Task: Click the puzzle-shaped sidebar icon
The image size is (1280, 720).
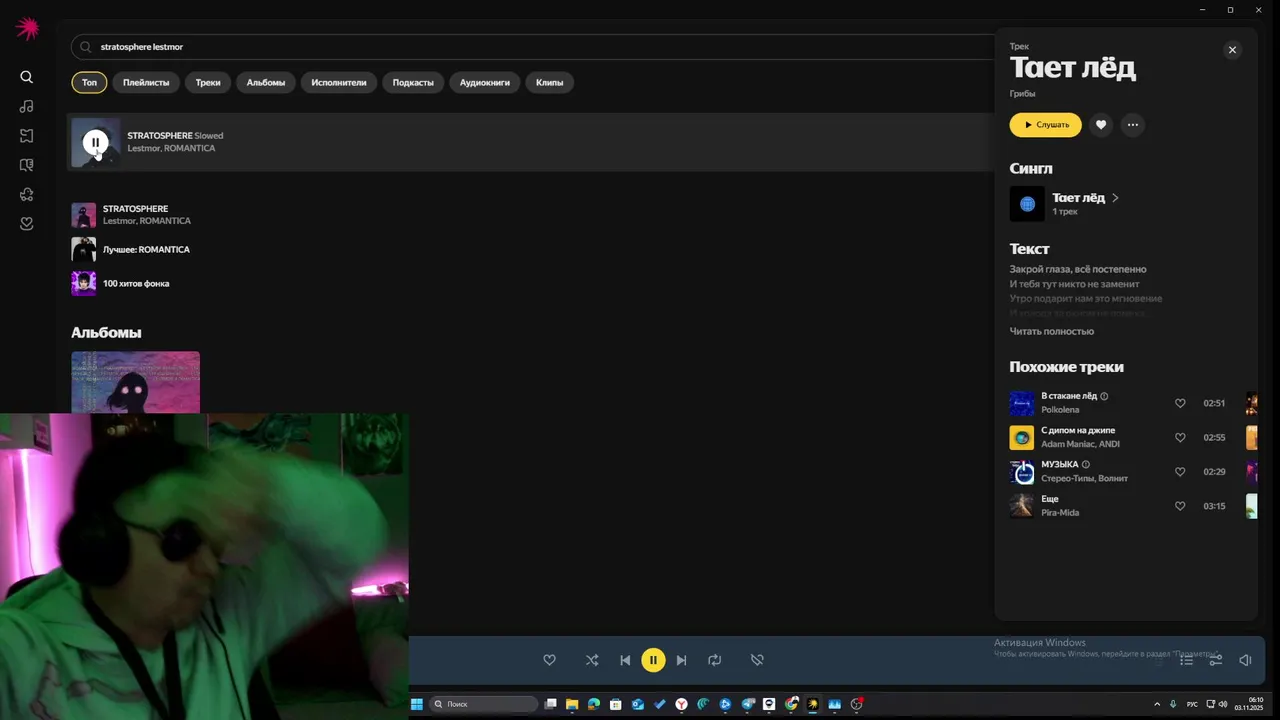Action: (27, 136)
